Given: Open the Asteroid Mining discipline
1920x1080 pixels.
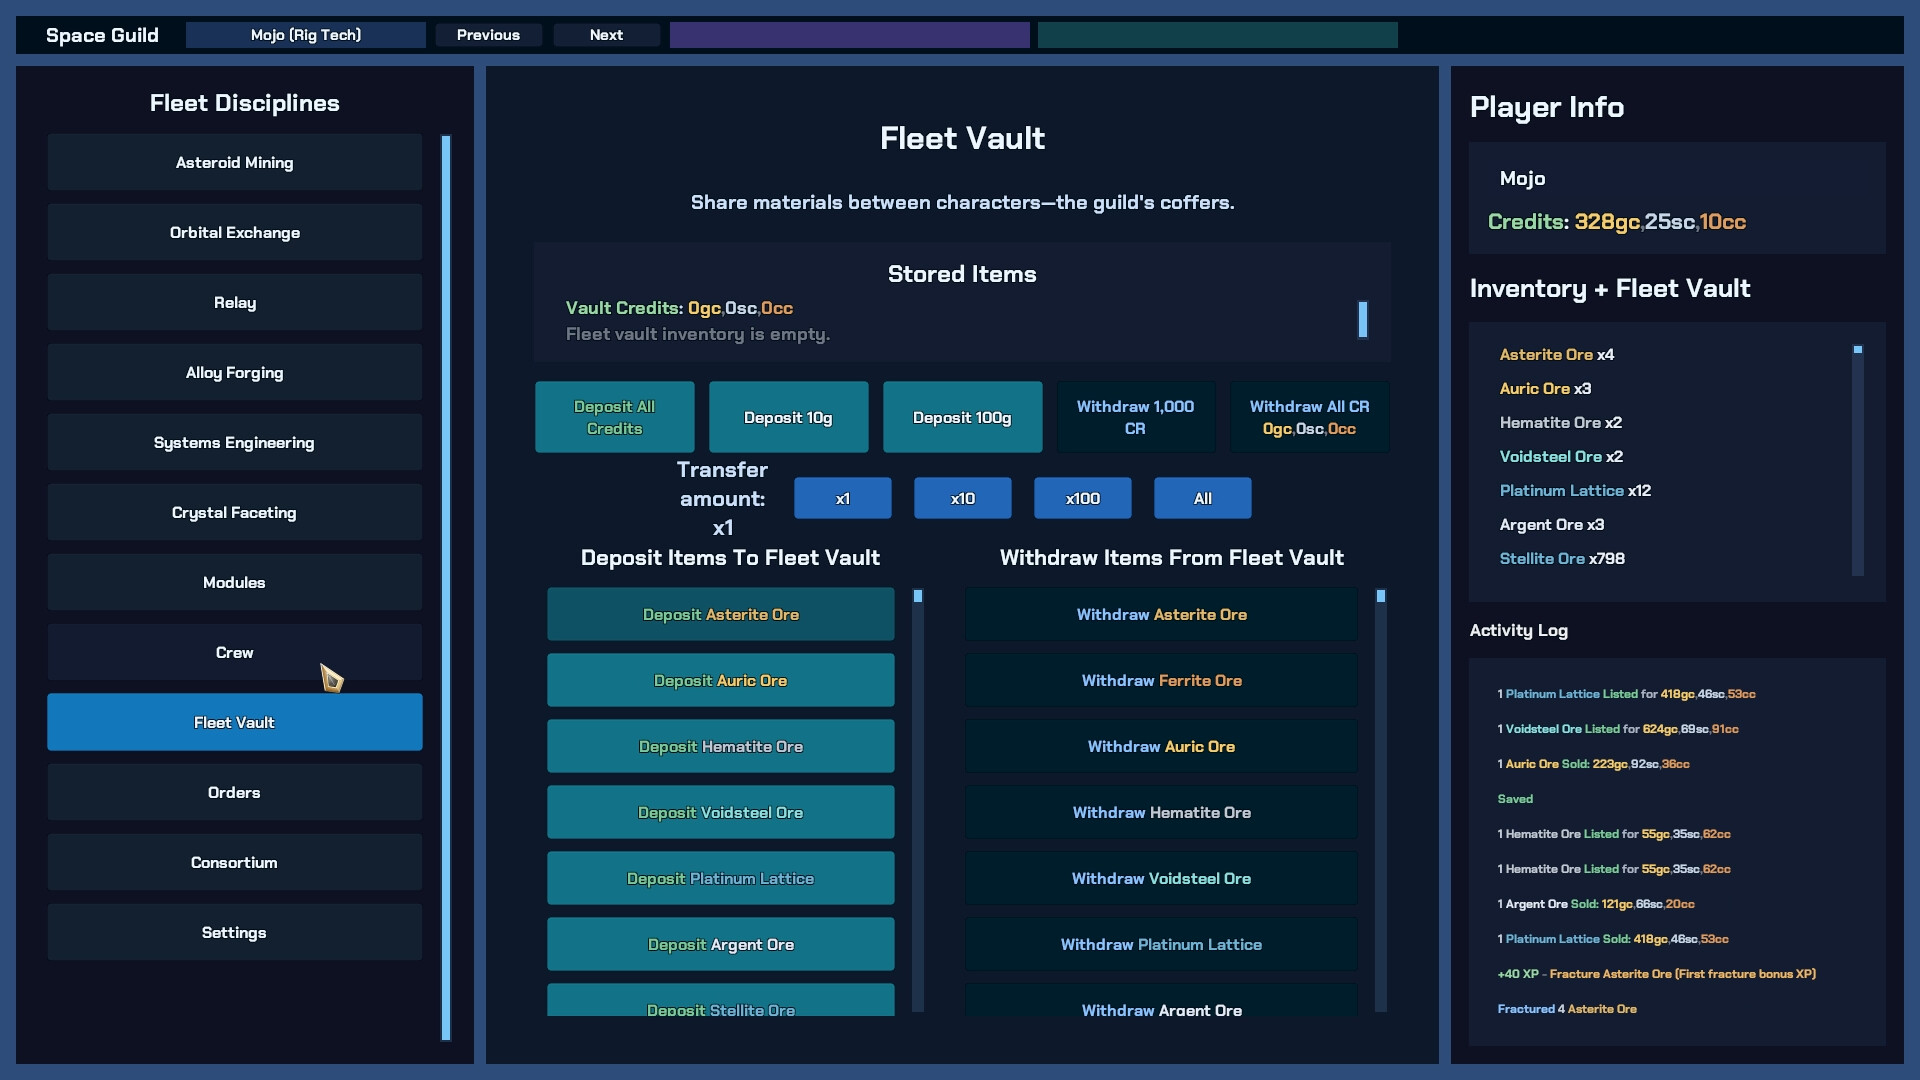Looking at the screenshot, I should [x=234, y=162].
